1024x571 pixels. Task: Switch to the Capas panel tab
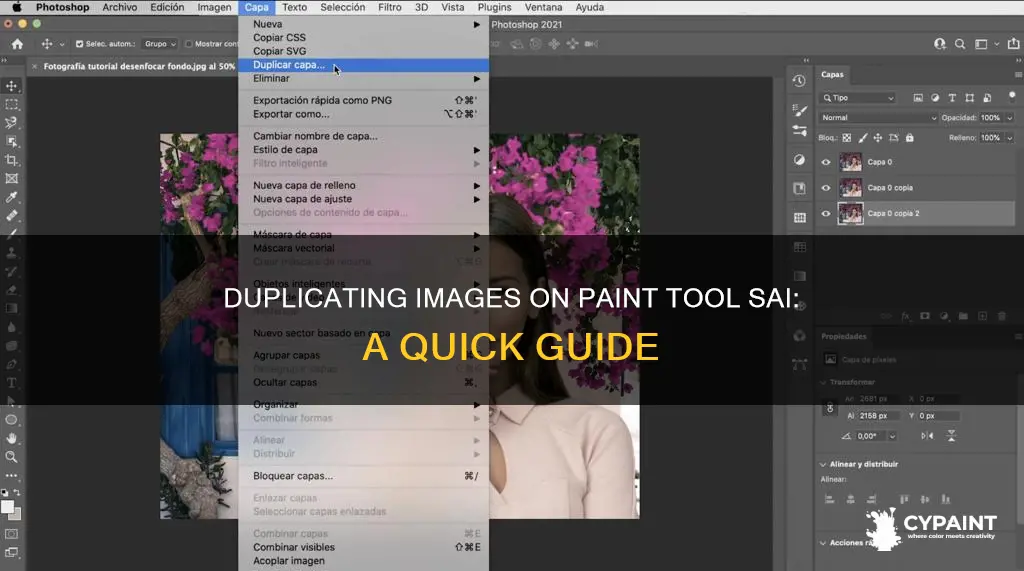[832, 74]
